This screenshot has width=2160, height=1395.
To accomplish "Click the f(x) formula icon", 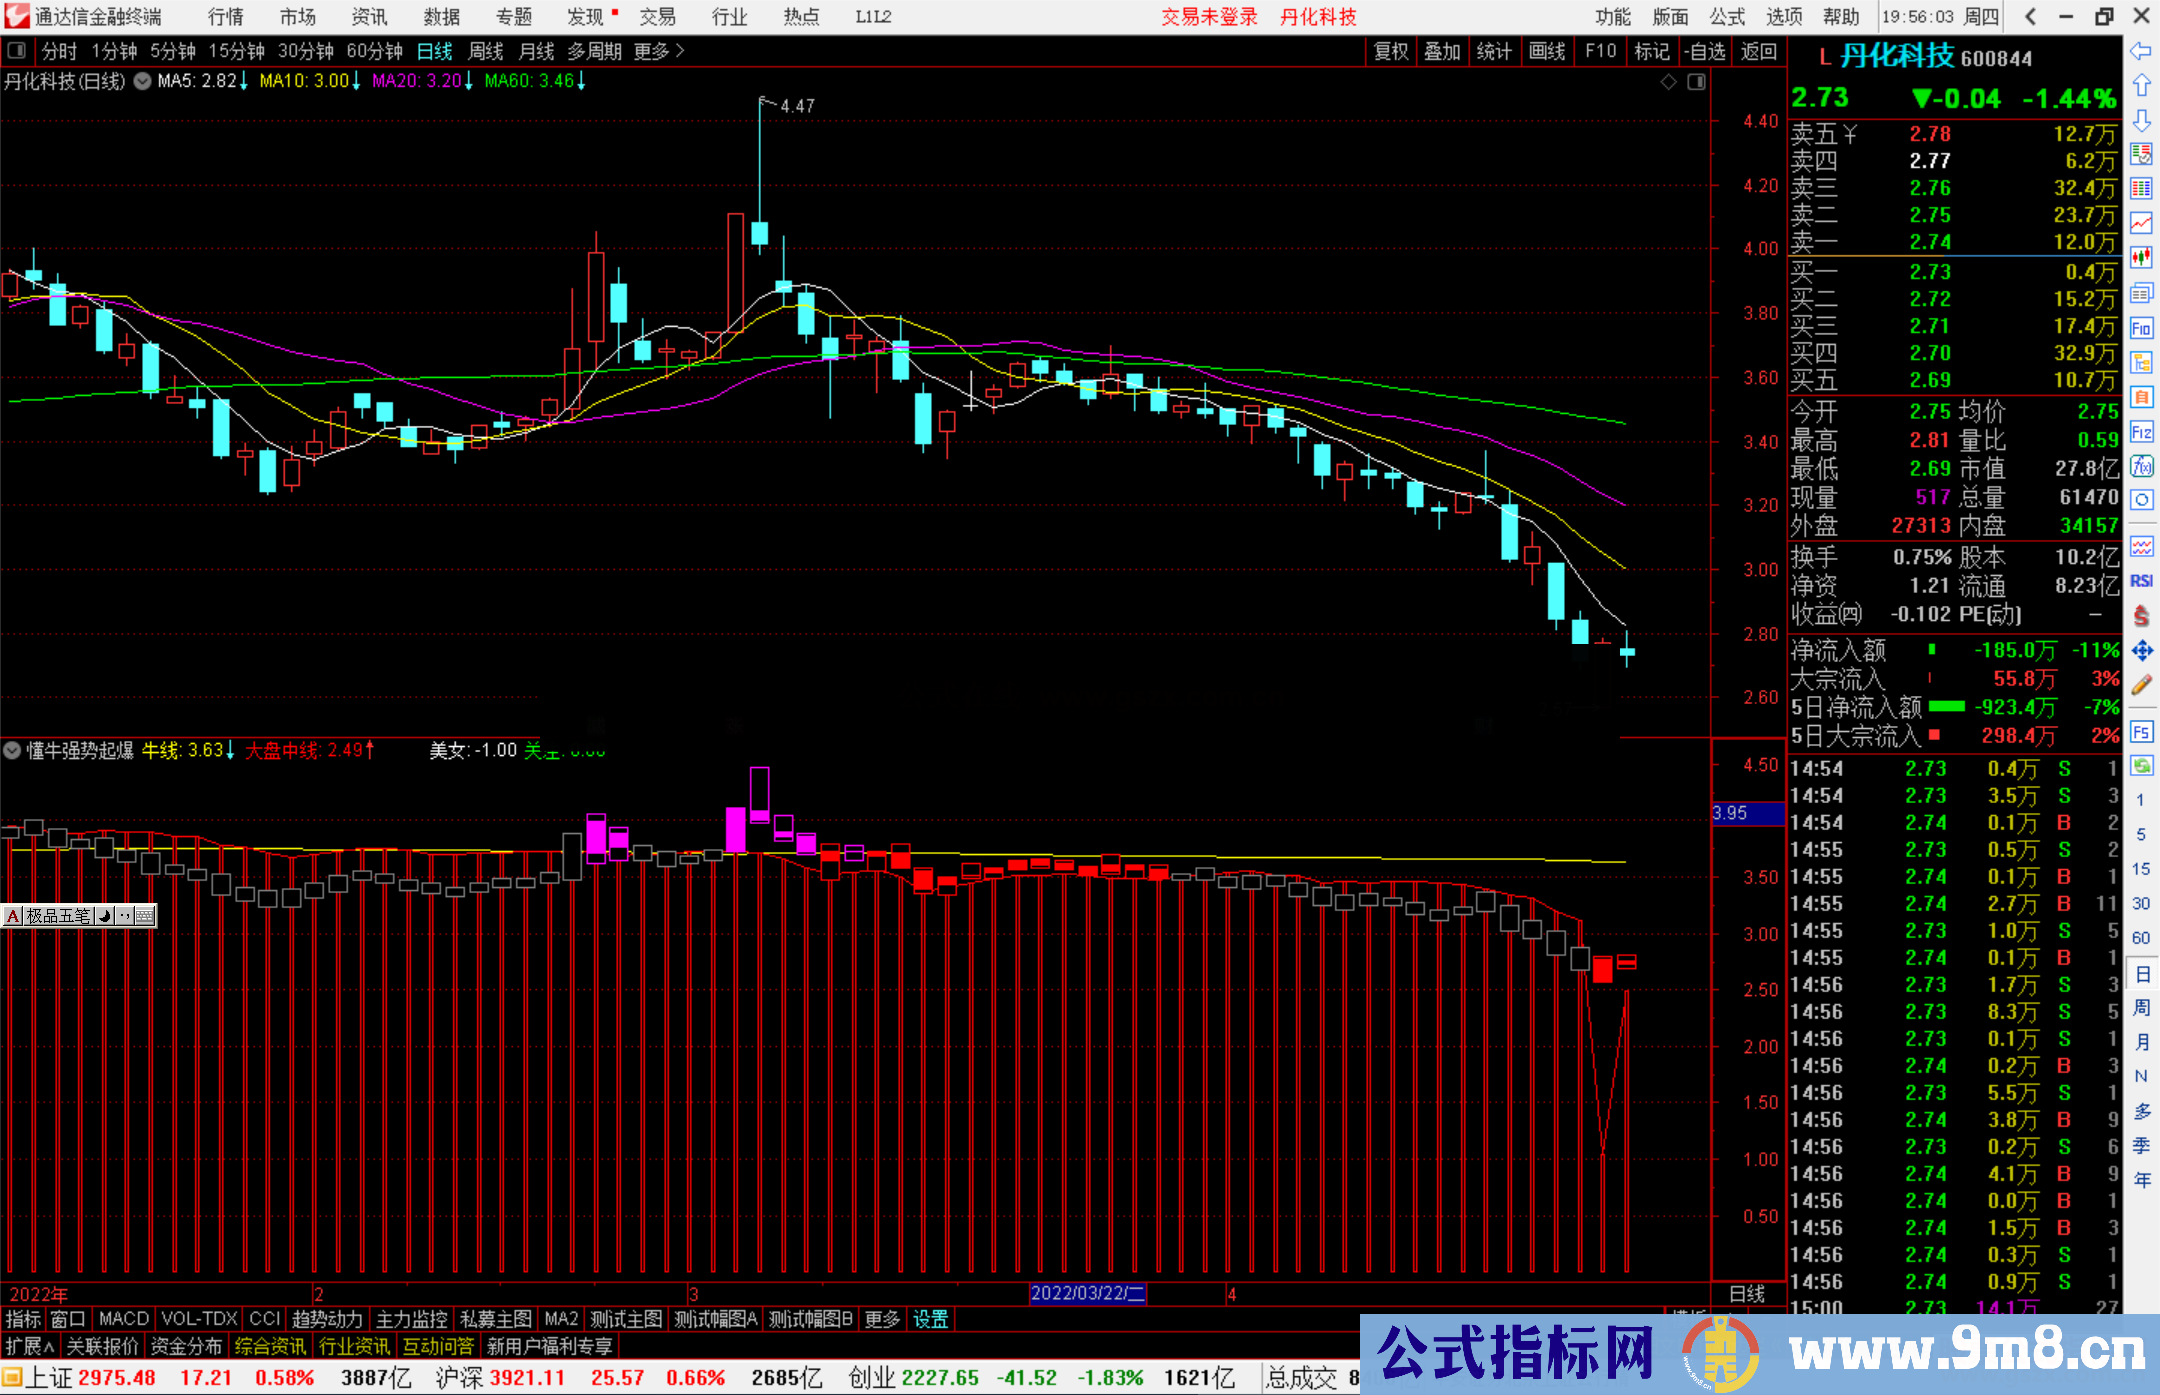I will click(x=2141, y=467).
